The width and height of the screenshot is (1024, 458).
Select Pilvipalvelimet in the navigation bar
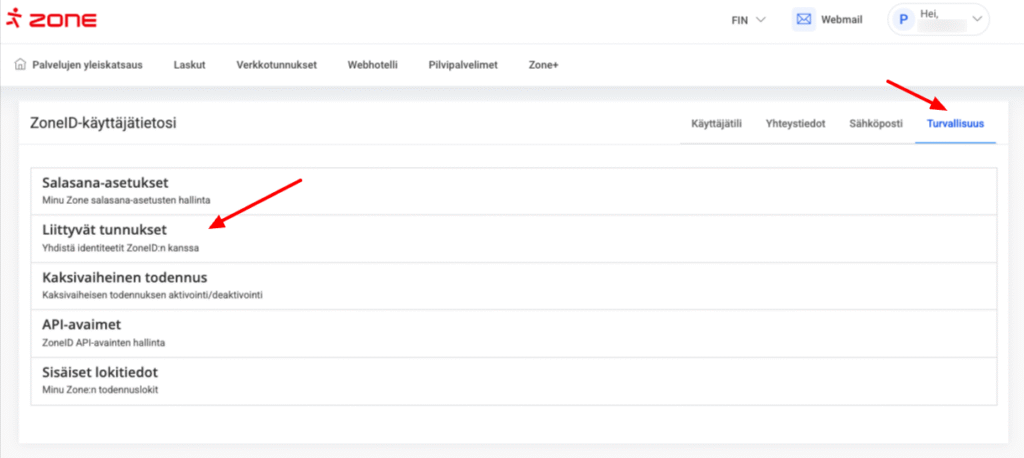pos(462,65)
